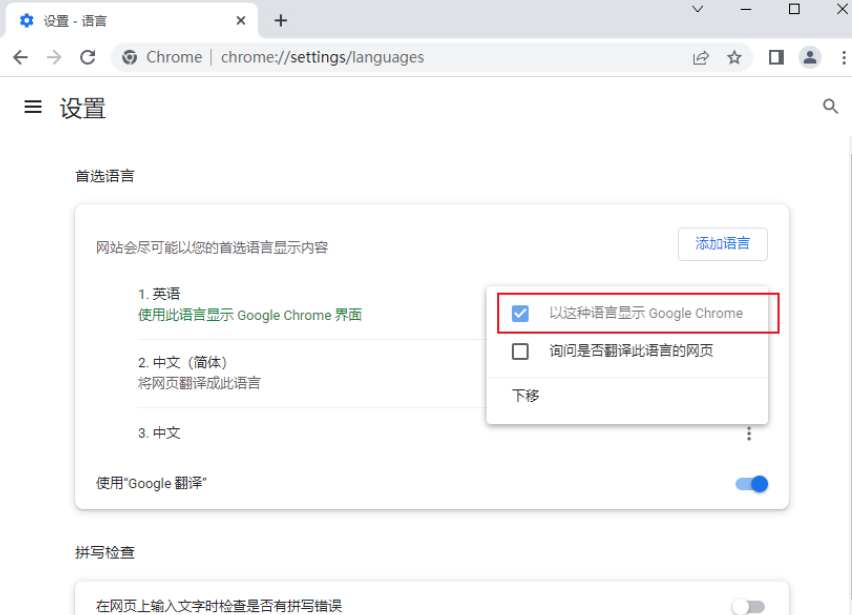Open the user profile avatar
The image size is (852, 615).
(x=810, y=57)
